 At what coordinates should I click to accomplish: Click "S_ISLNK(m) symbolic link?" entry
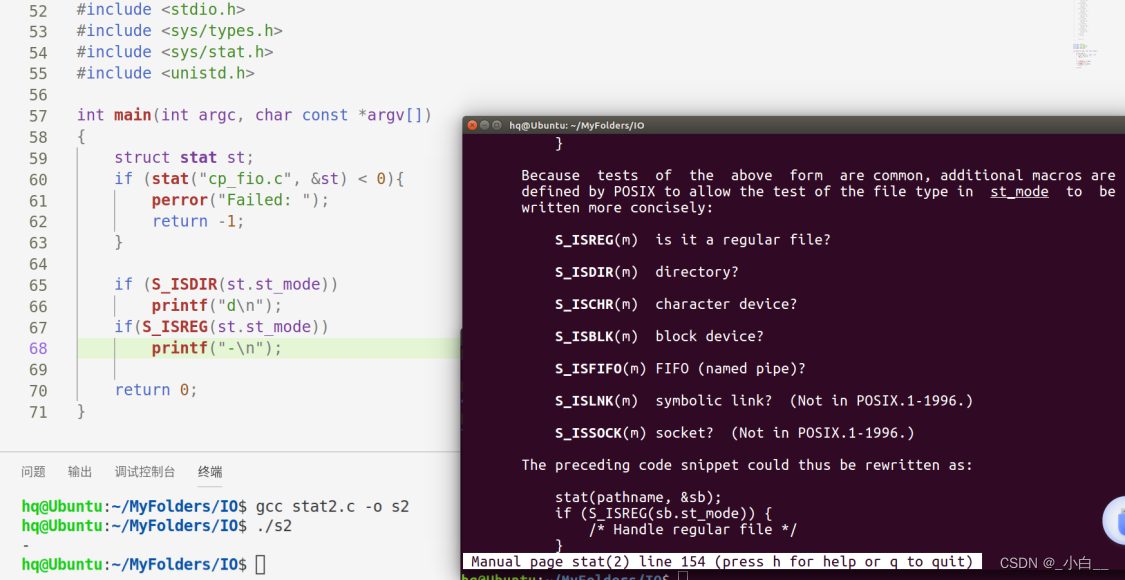[764, 401]
